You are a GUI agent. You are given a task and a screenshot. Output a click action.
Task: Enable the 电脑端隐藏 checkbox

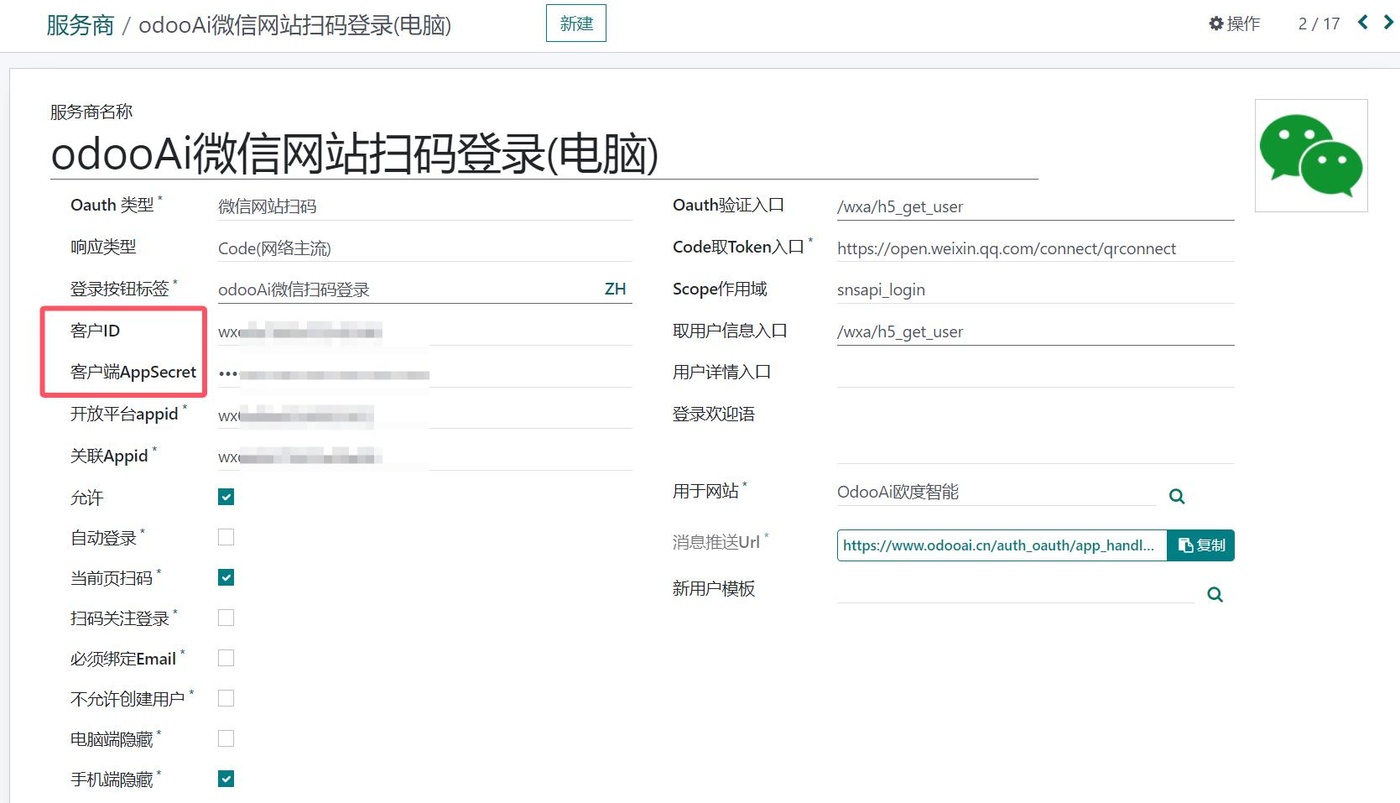(x=226, y=738)
